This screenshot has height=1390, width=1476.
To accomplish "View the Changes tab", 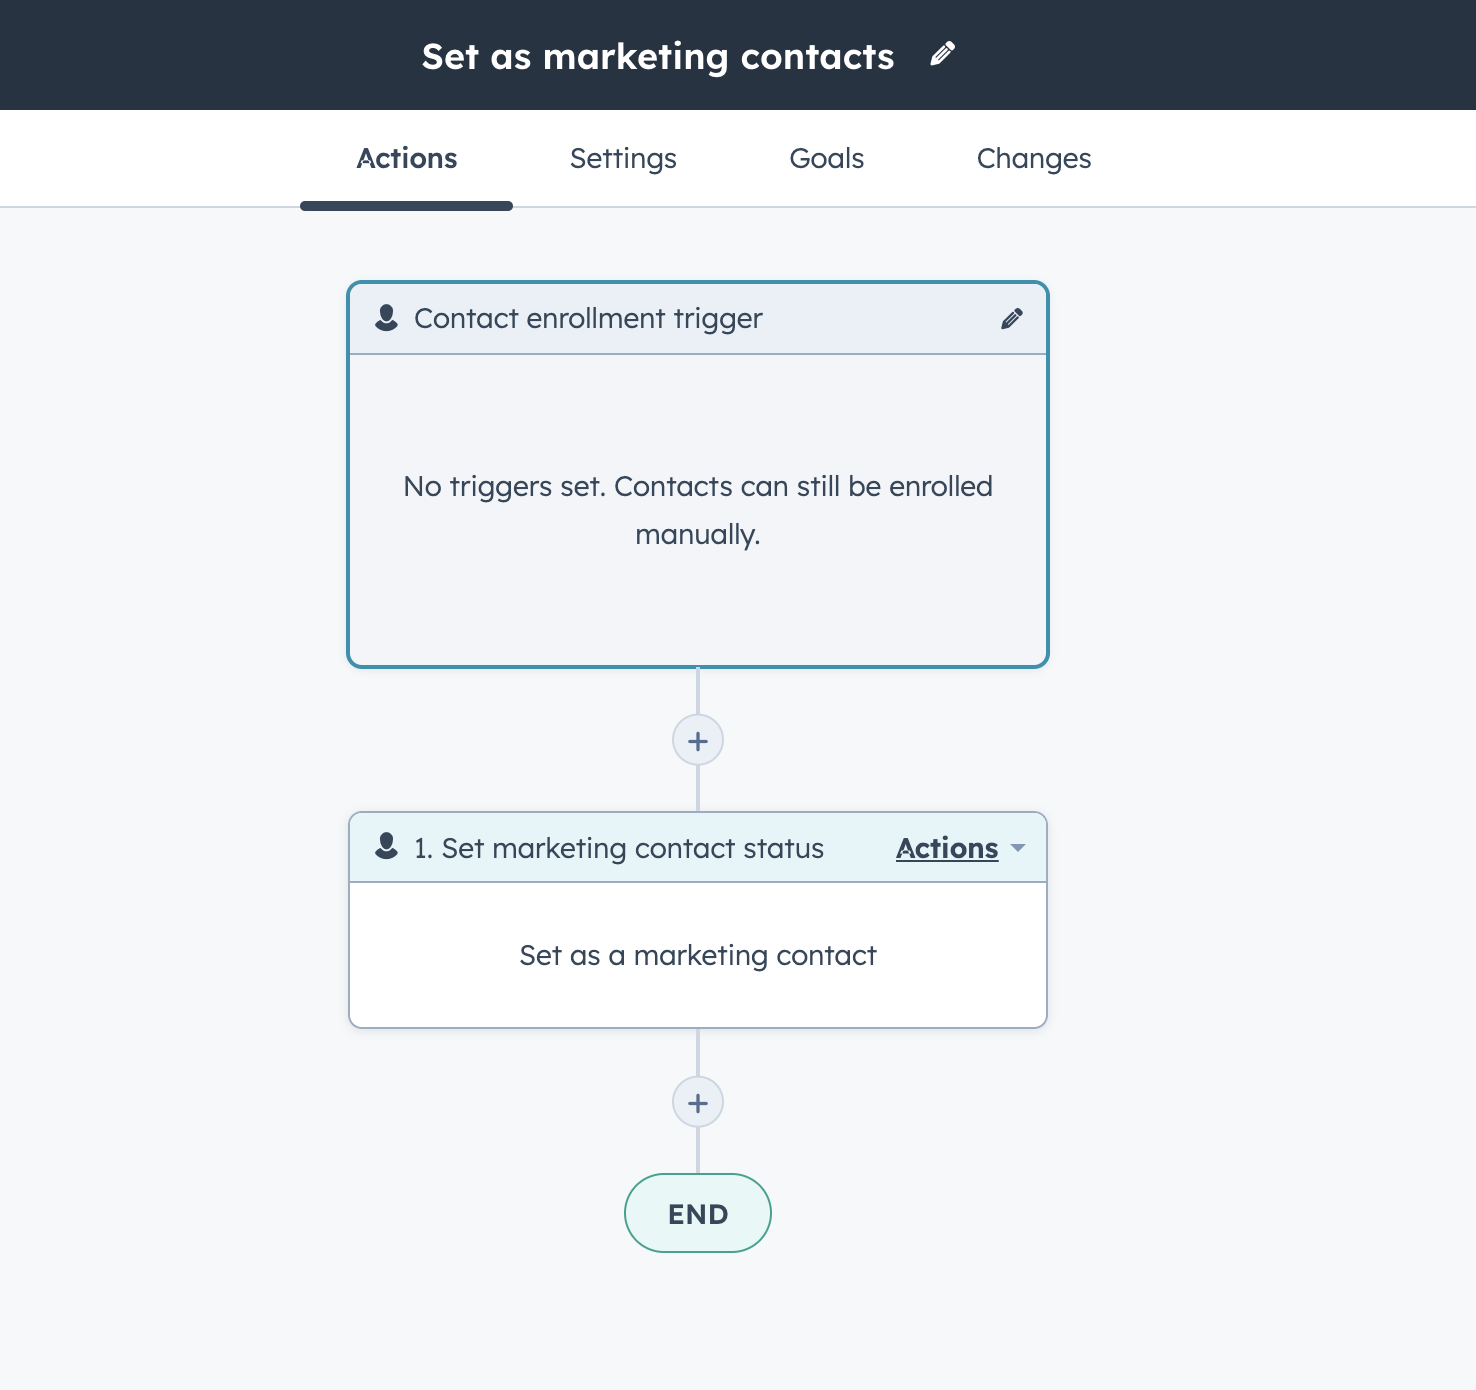I will (1034, 159).
